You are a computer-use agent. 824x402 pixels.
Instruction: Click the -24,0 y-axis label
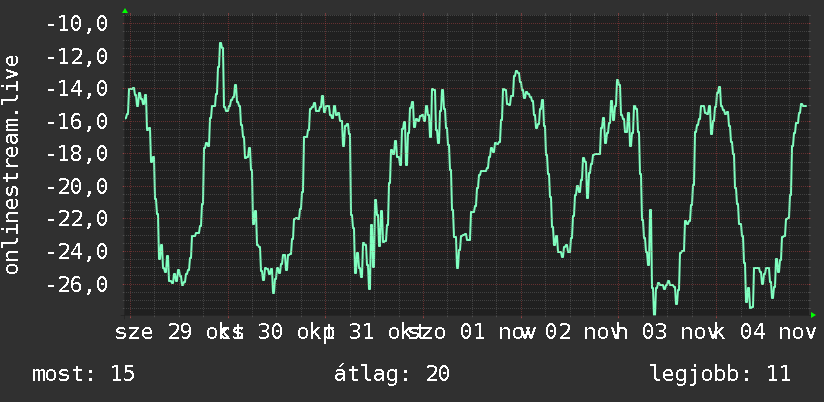(77, 252)
